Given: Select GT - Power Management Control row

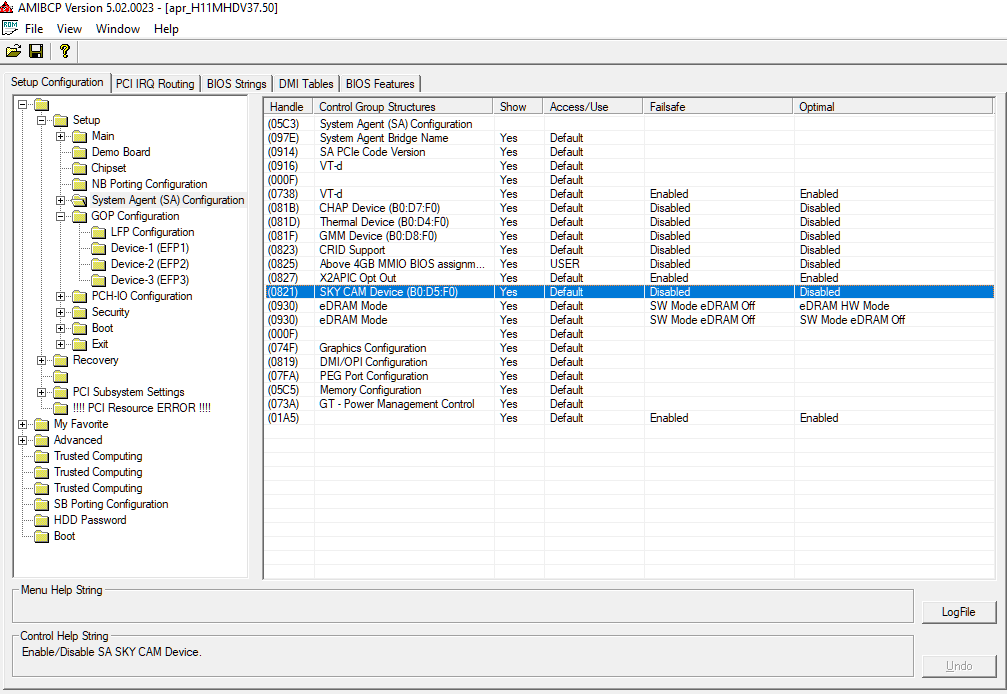Looking at the screenshot, I should (629, 404).
